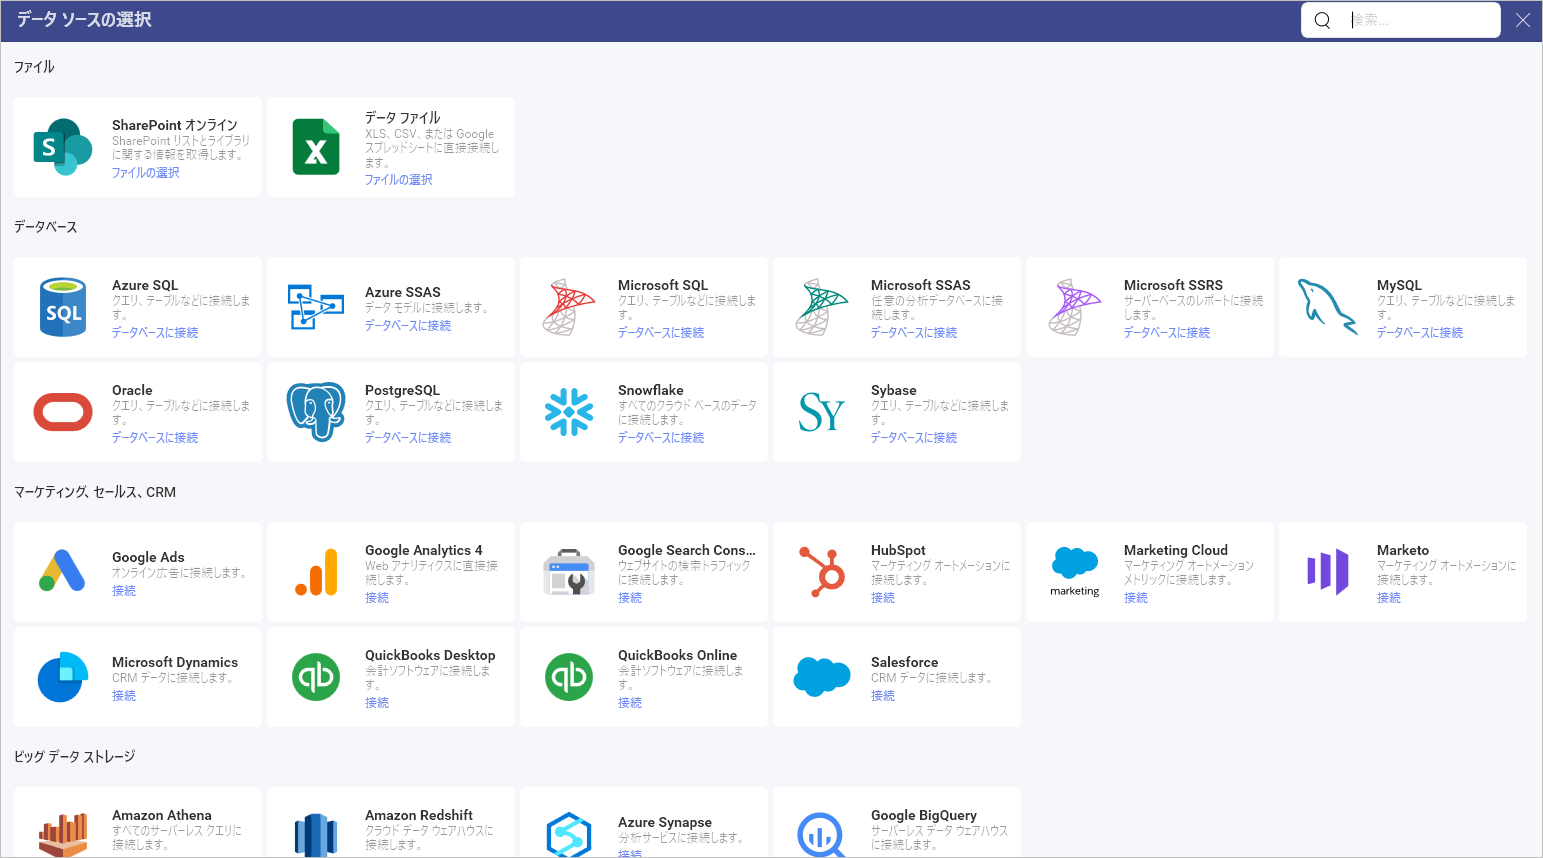The width and height of the screenshot is (1543, 858).
Task: Click PostgreSQL connect to database link
Action: pyautogui.click(x=408, y=438)
